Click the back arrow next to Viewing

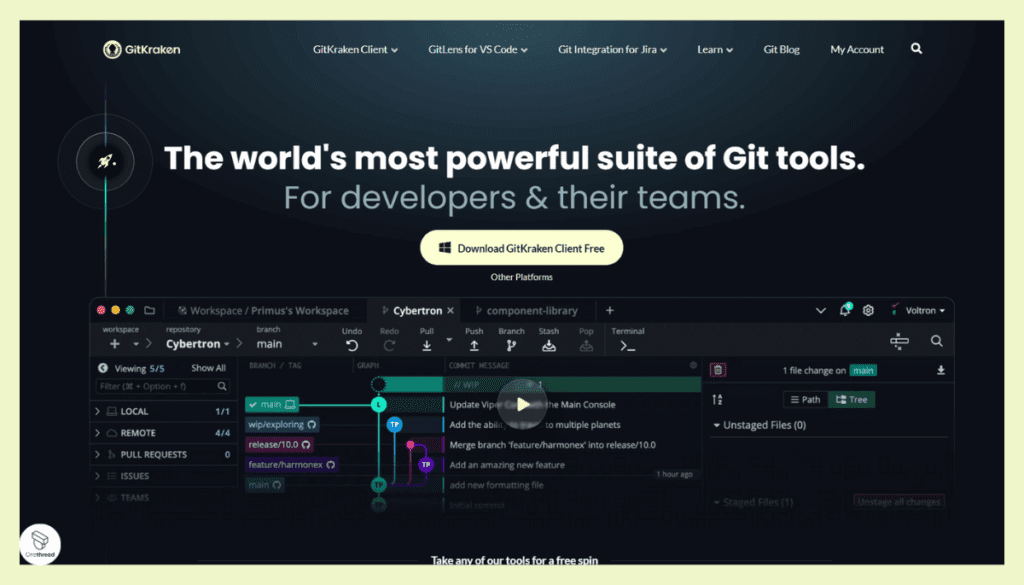point(103,368)
